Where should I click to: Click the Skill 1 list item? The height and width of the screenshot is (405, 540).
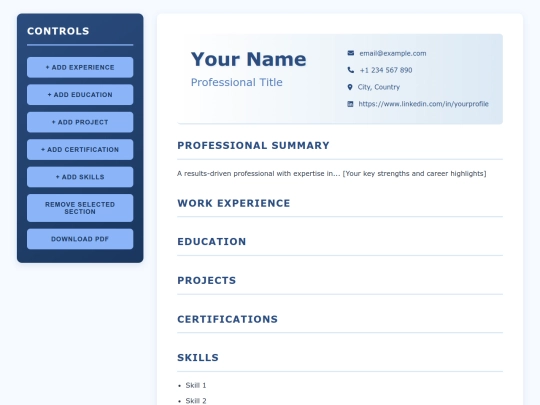pos(196,385)
